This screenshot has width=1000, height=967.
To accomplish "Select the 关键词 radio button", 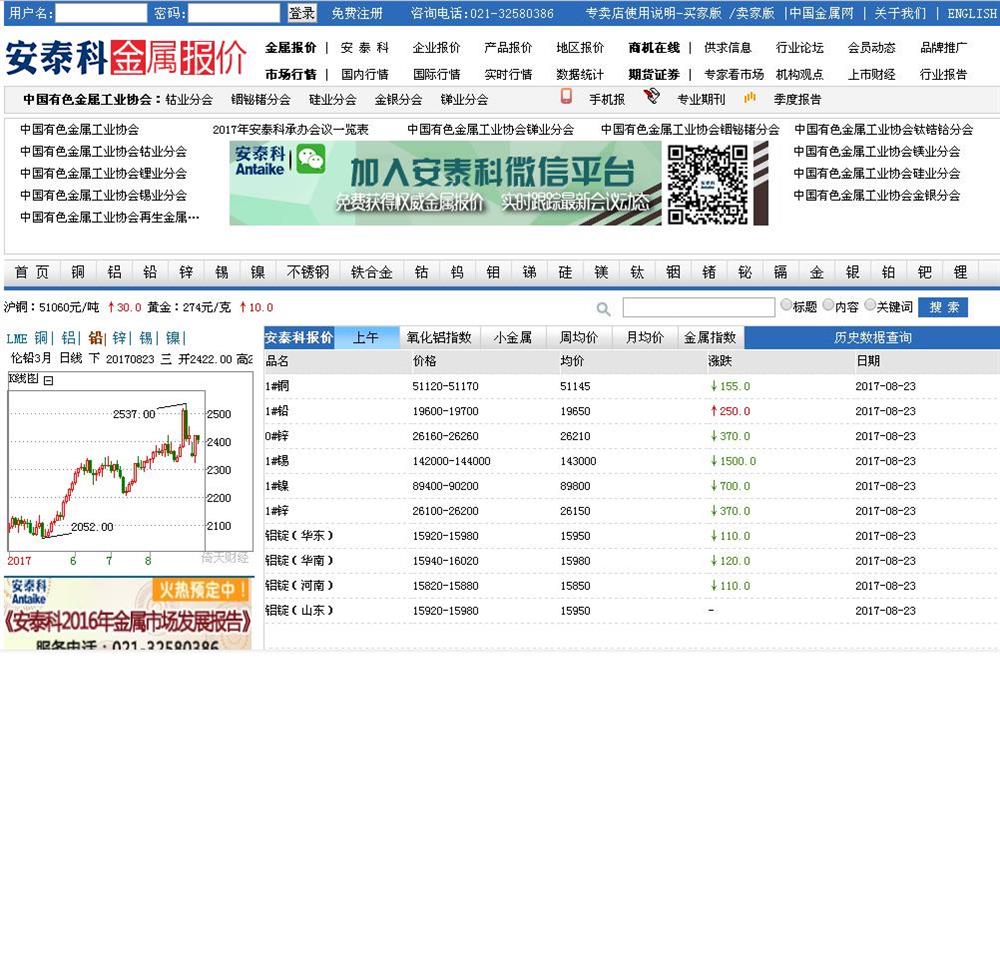I will pyautogui.click(x=870, y=305).
